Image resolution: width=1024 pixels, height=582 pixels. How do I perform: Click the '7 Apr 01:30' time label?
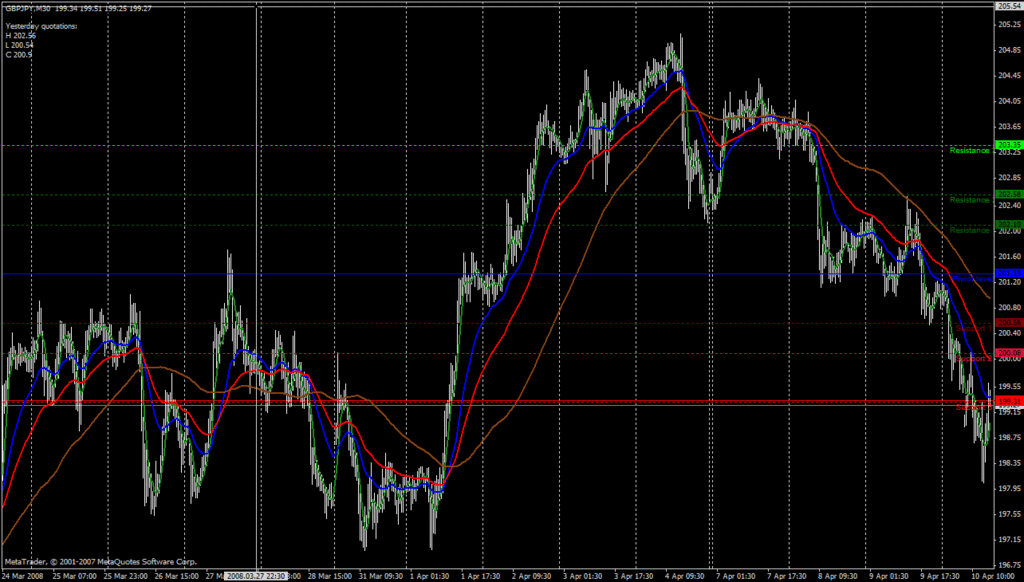click(x=736, y=577)
